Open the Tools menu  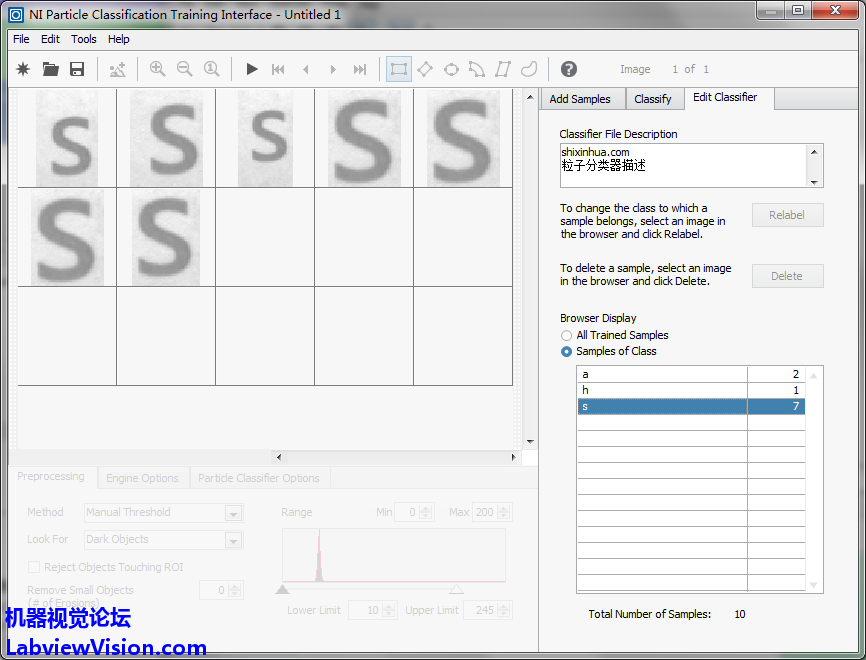(84, 39)
